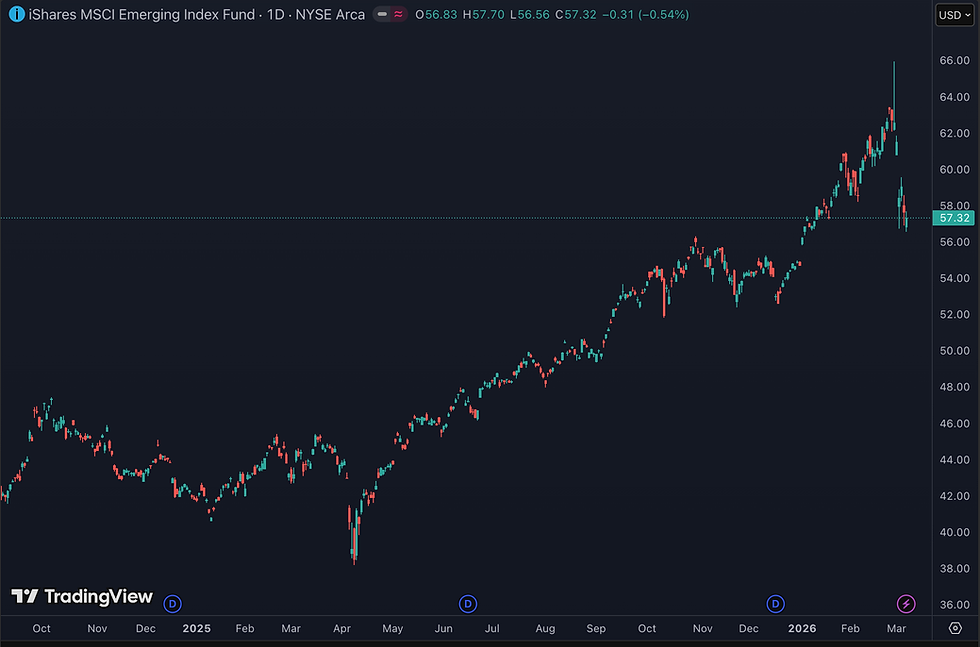Click the NYSE Arca exchange label
Screen dimensions: 980x647
tap(330, 14)
